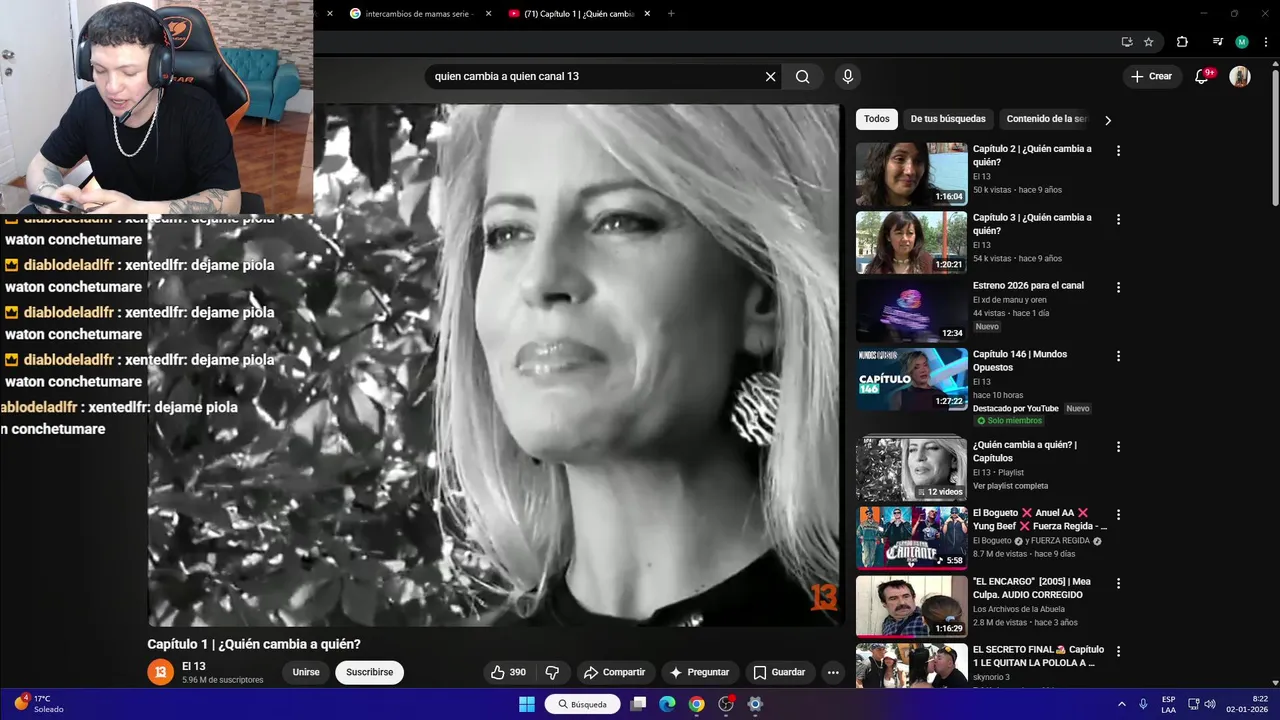Dislike the video with thumbs down
The image size is (1280, 720).
click(552, 672)
